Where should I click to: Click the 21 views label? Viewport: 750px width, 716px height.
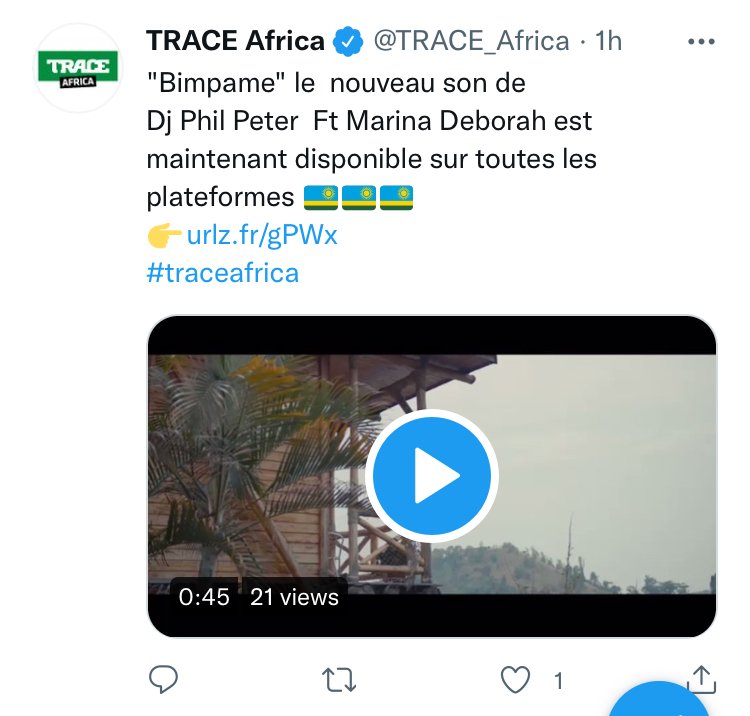click(294, 597)
